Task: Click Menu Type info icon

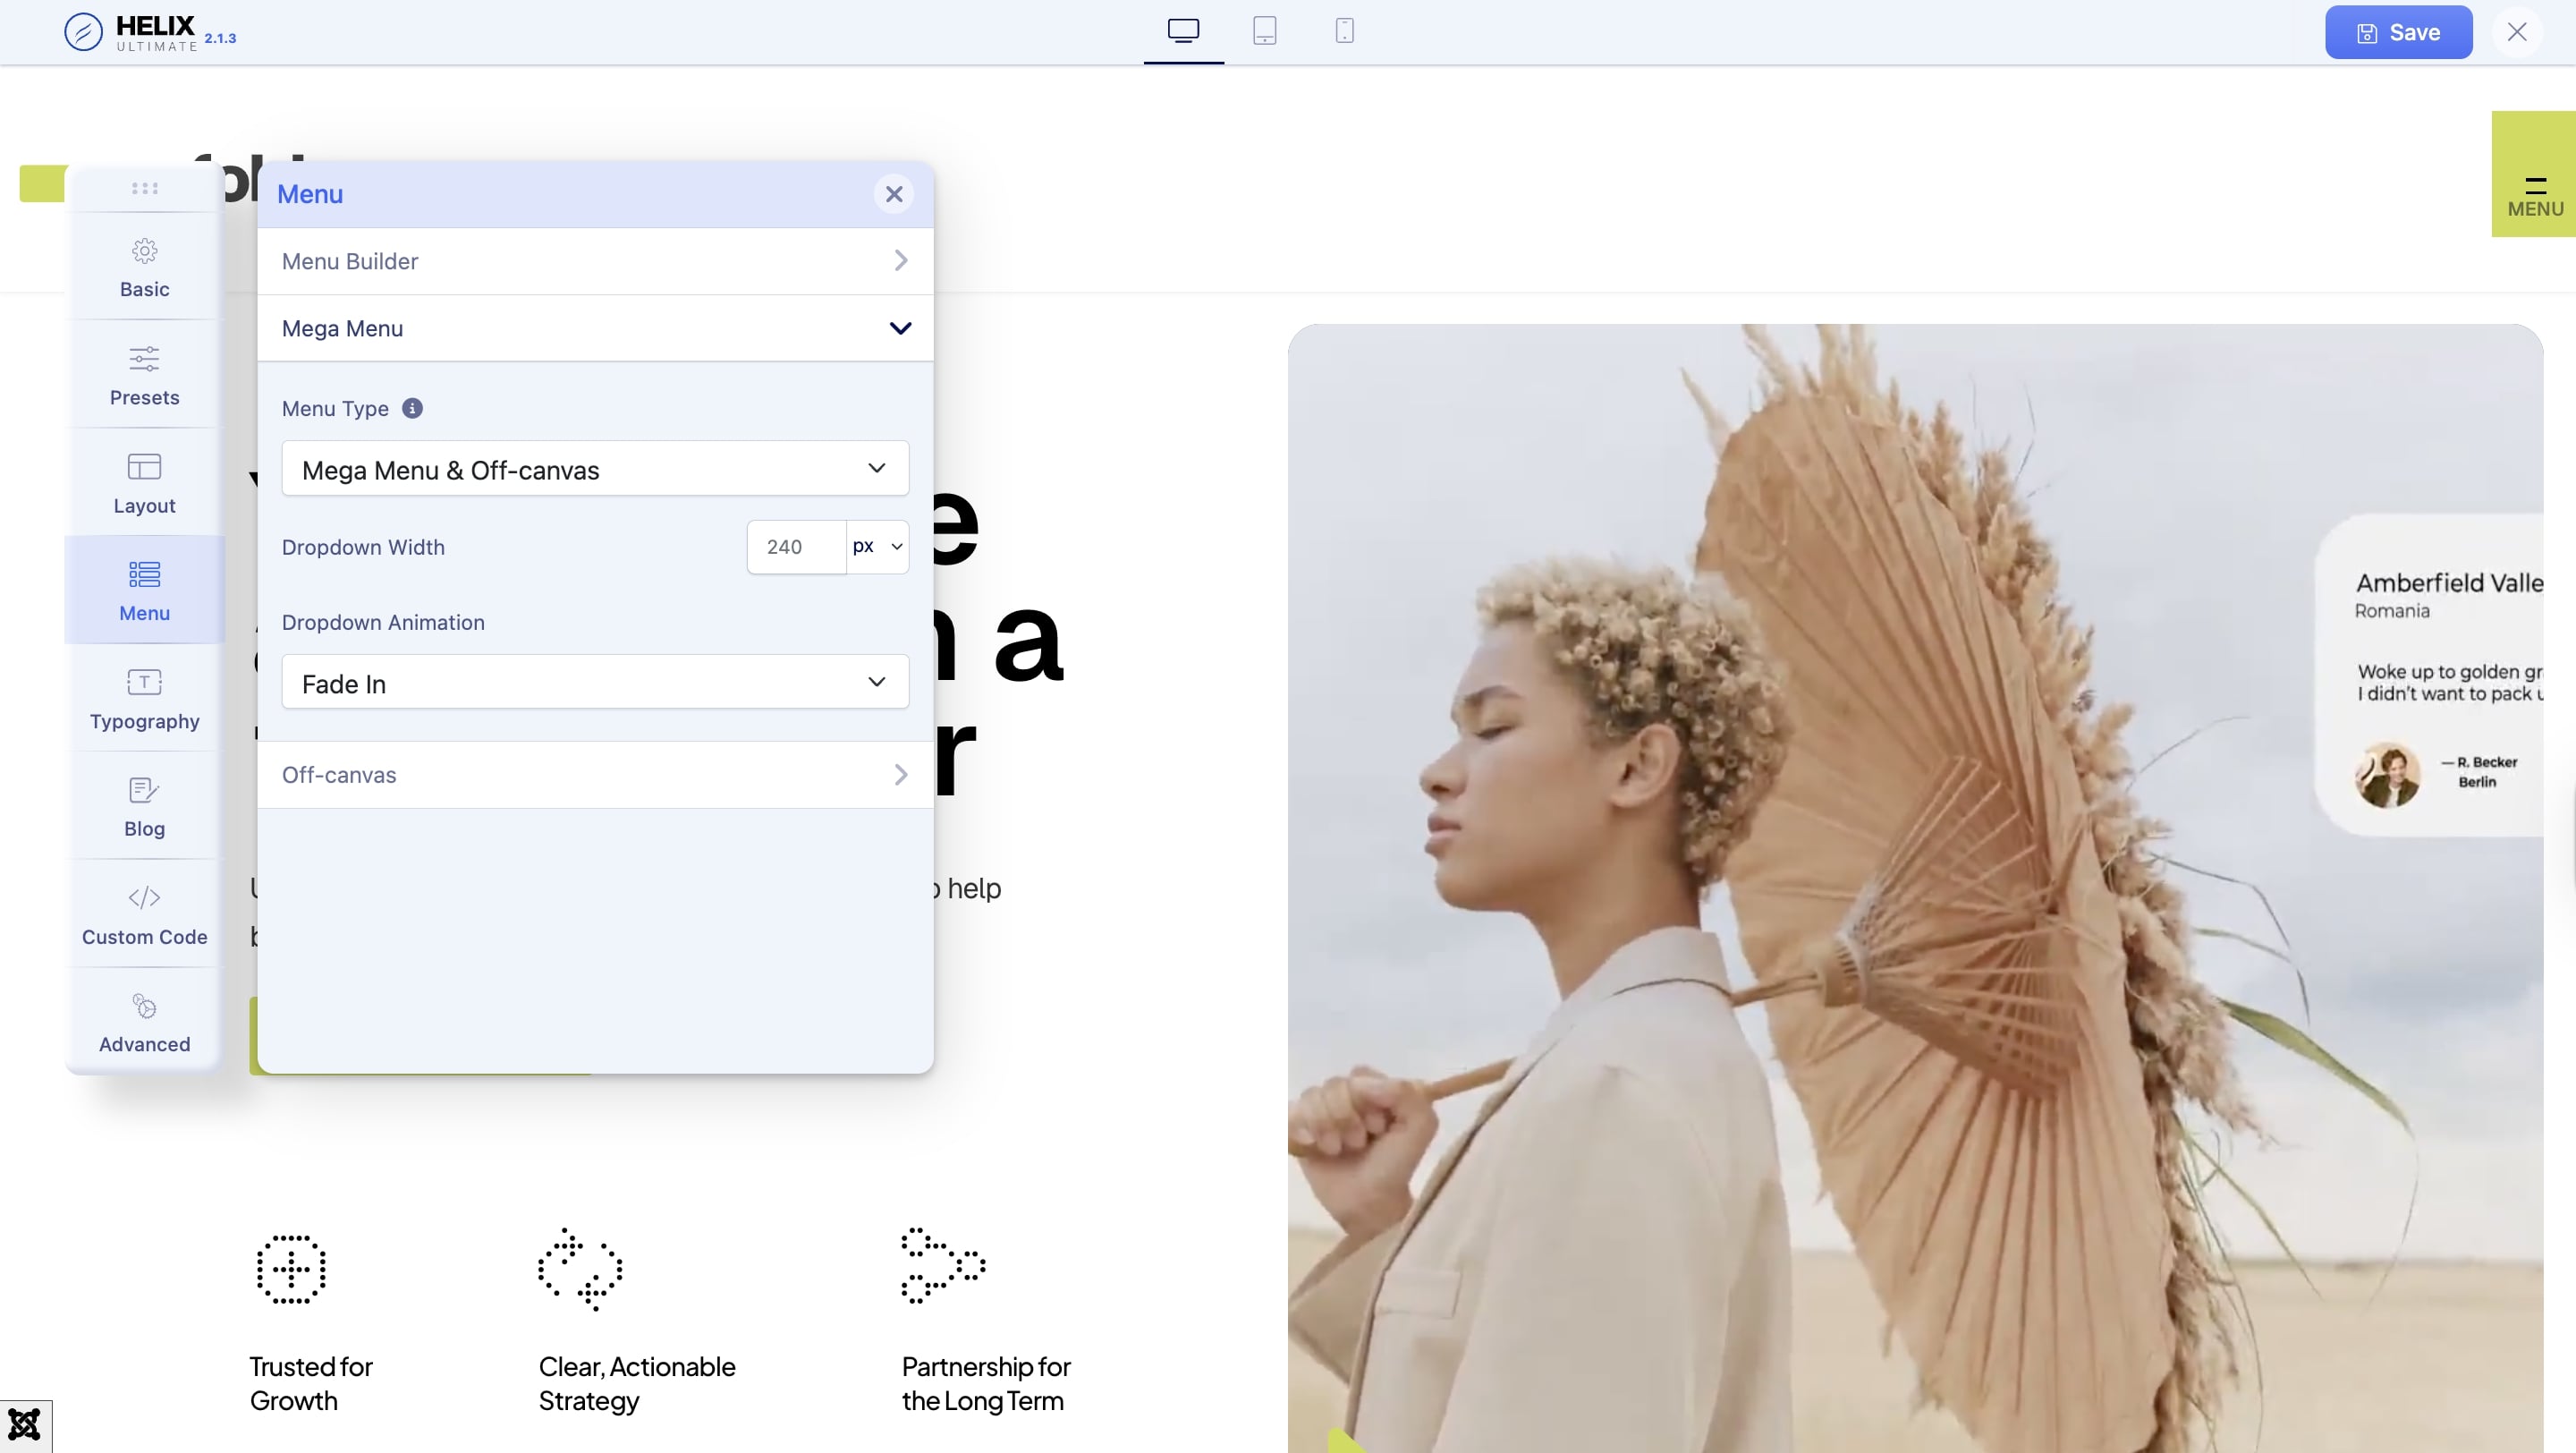Action: (412, 408)
